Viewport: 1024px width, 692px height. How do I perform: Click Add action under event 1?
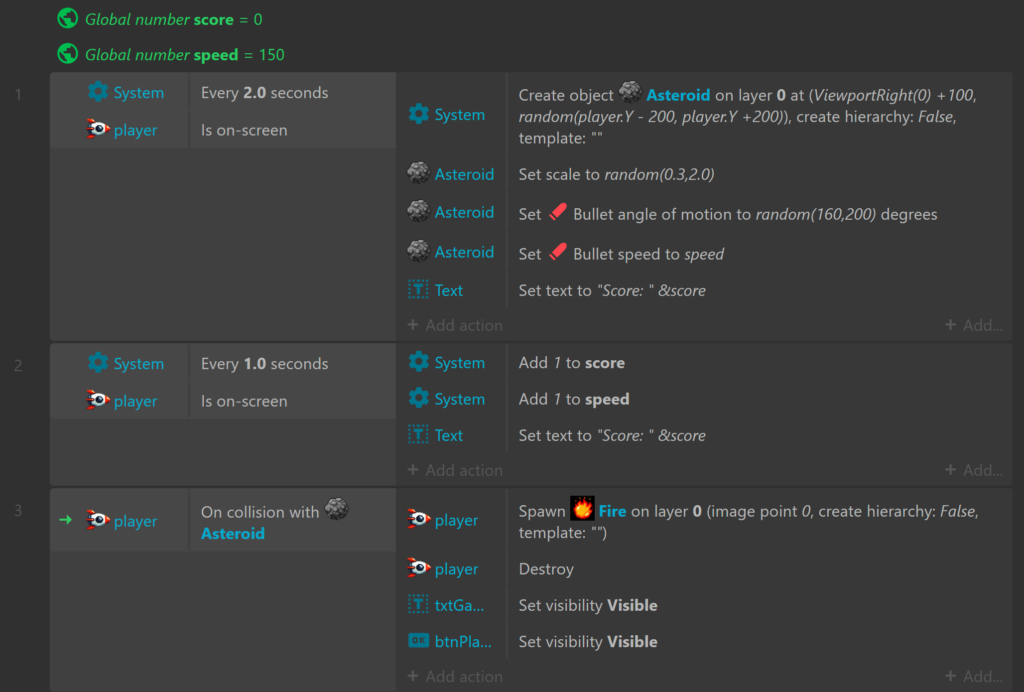pyautogui.click(x=455, y=325)
